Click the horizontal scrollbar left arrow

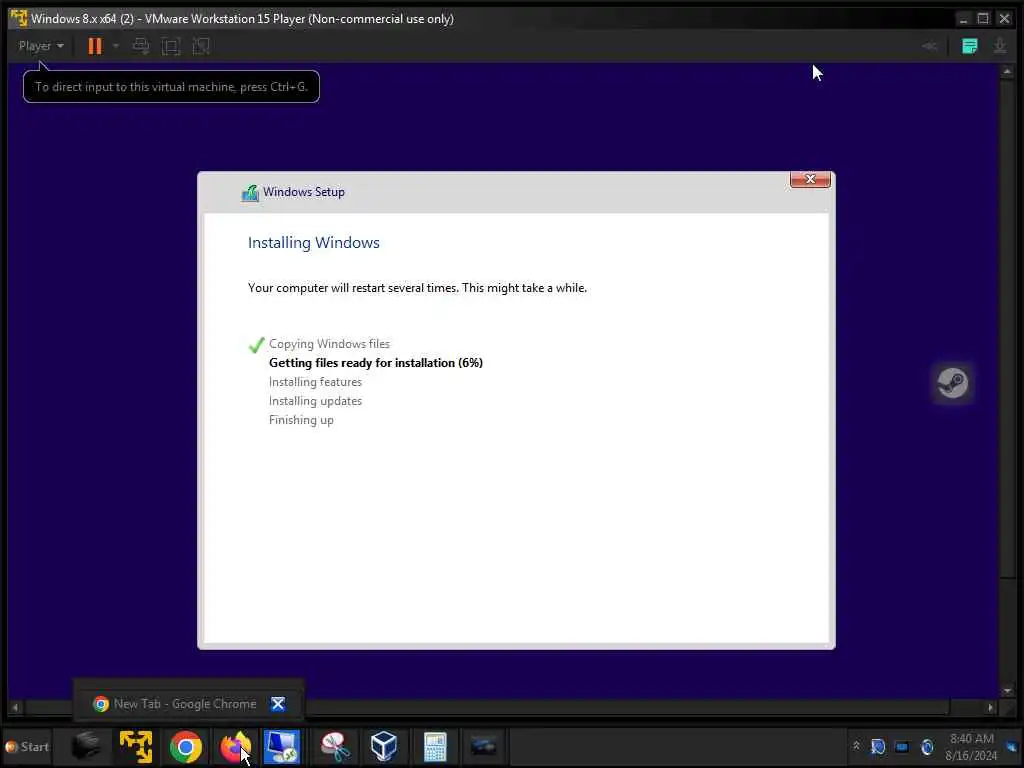pos(14,707)
